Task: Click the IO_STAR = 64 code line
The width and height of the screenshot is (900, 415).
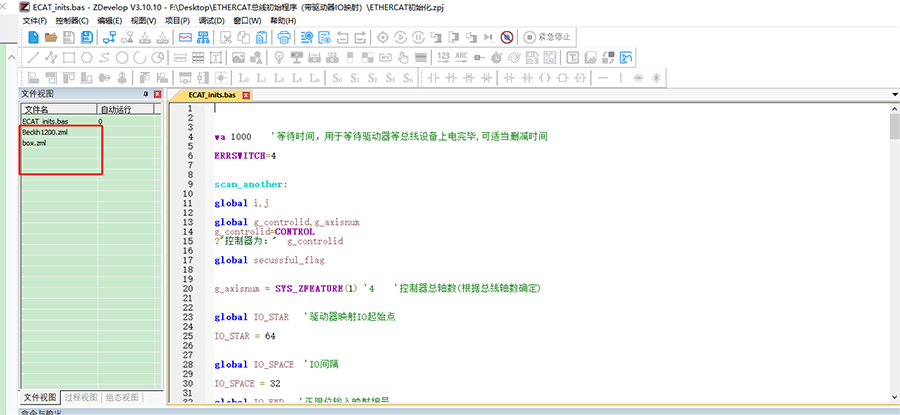Action: click(x=245, y=336)
